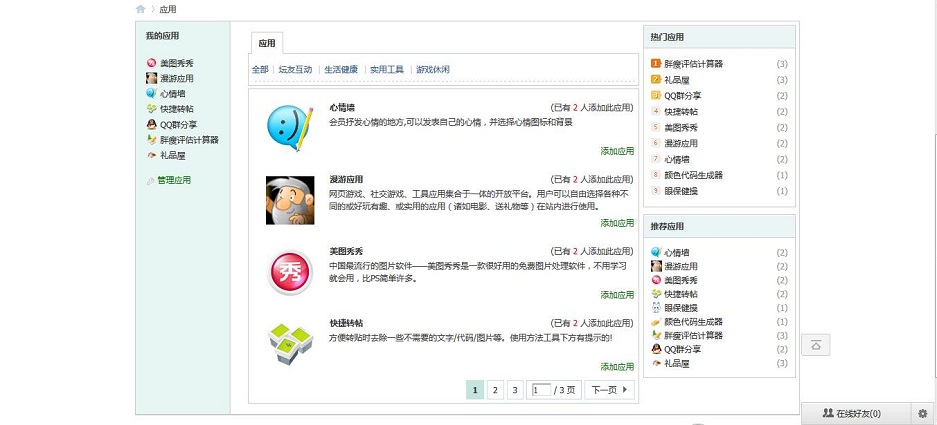Open the large 心情墙 smiley app image
The width and height of the screenshot is (937, 425).
tap(290, 129)
